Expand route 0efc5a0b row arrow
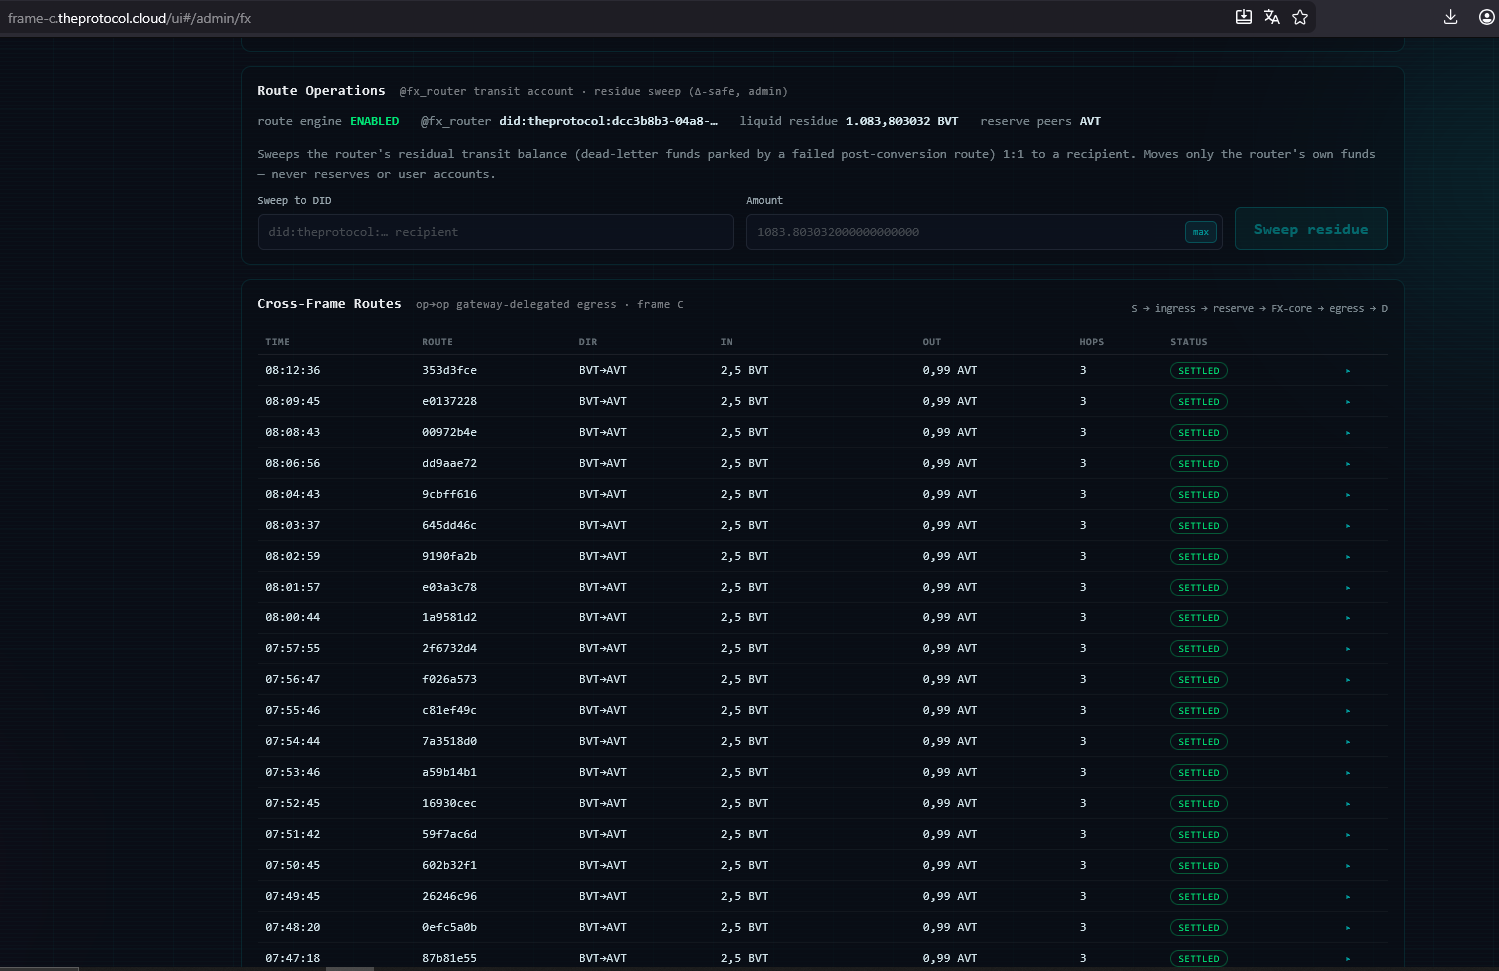1499x971 pixels. pyautogui.click(x=1348, y=928)
